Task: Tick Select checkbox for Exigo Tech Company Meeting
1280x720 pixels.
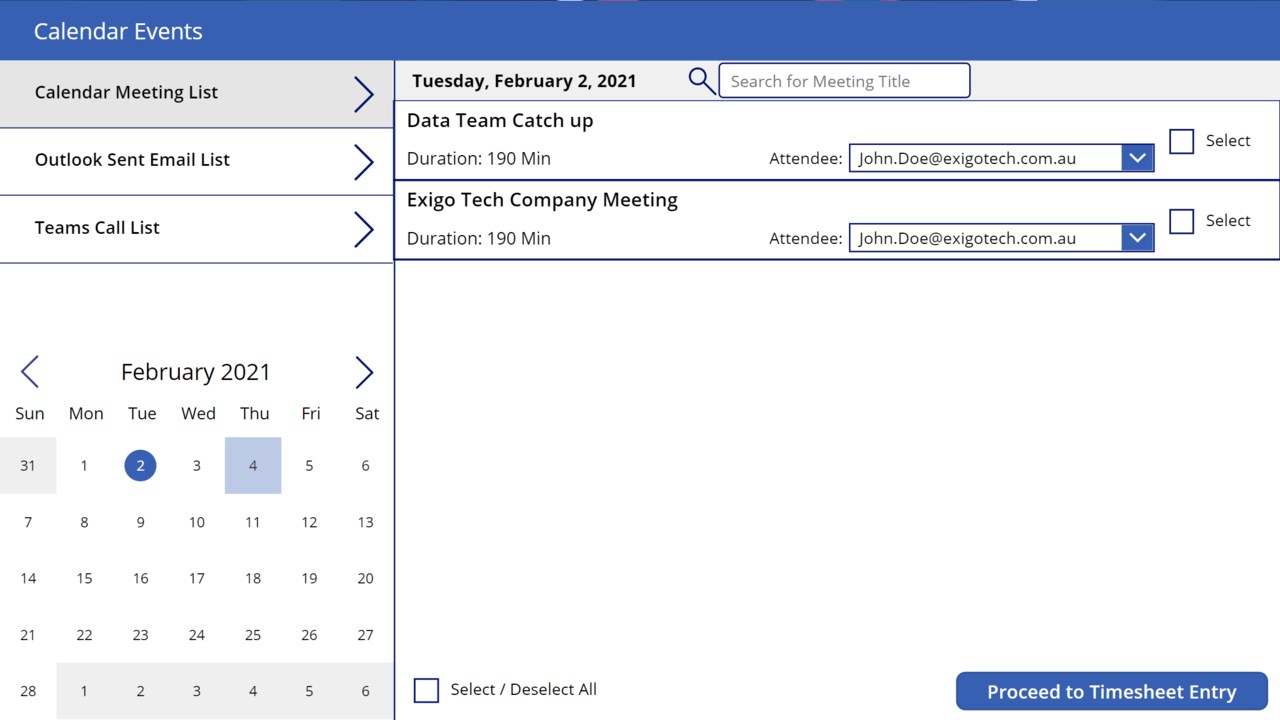Action: (1182, 221)
